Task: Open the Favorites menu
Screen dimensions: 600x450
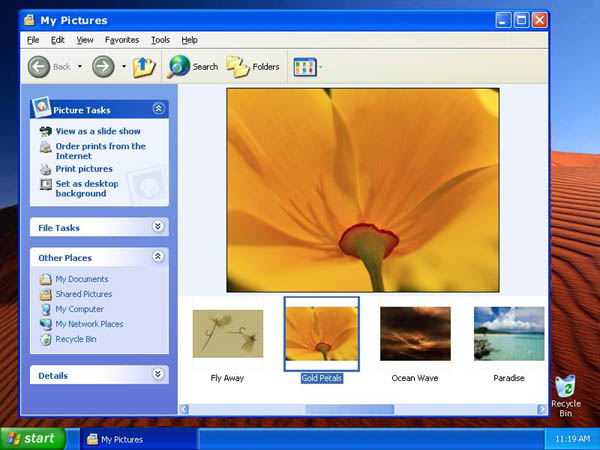Action: coord(122,40)
